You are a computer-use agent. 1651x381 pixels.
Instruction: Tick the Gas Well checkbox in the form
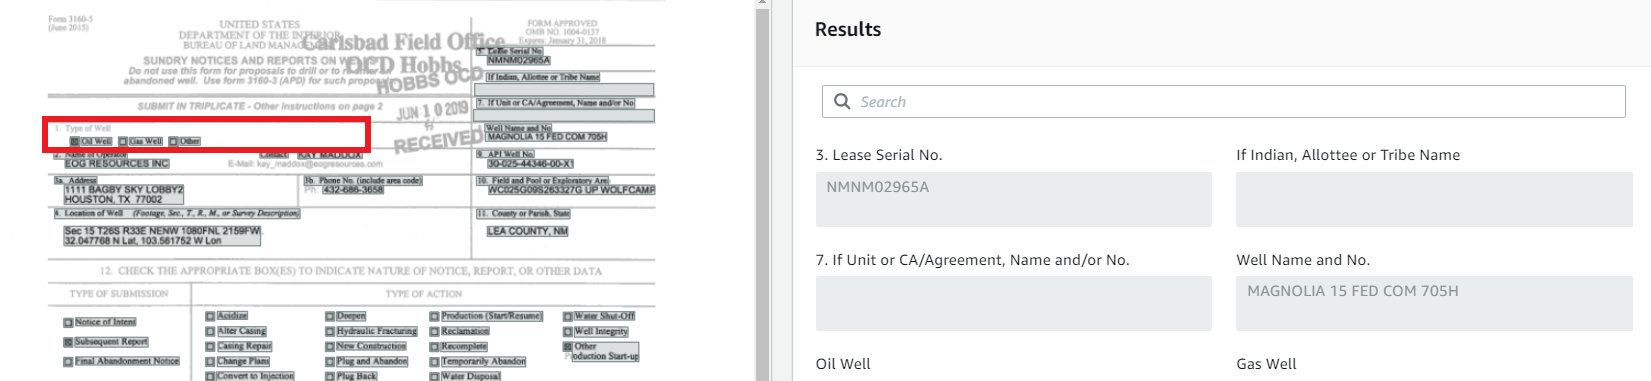click(x=123, y=142)
